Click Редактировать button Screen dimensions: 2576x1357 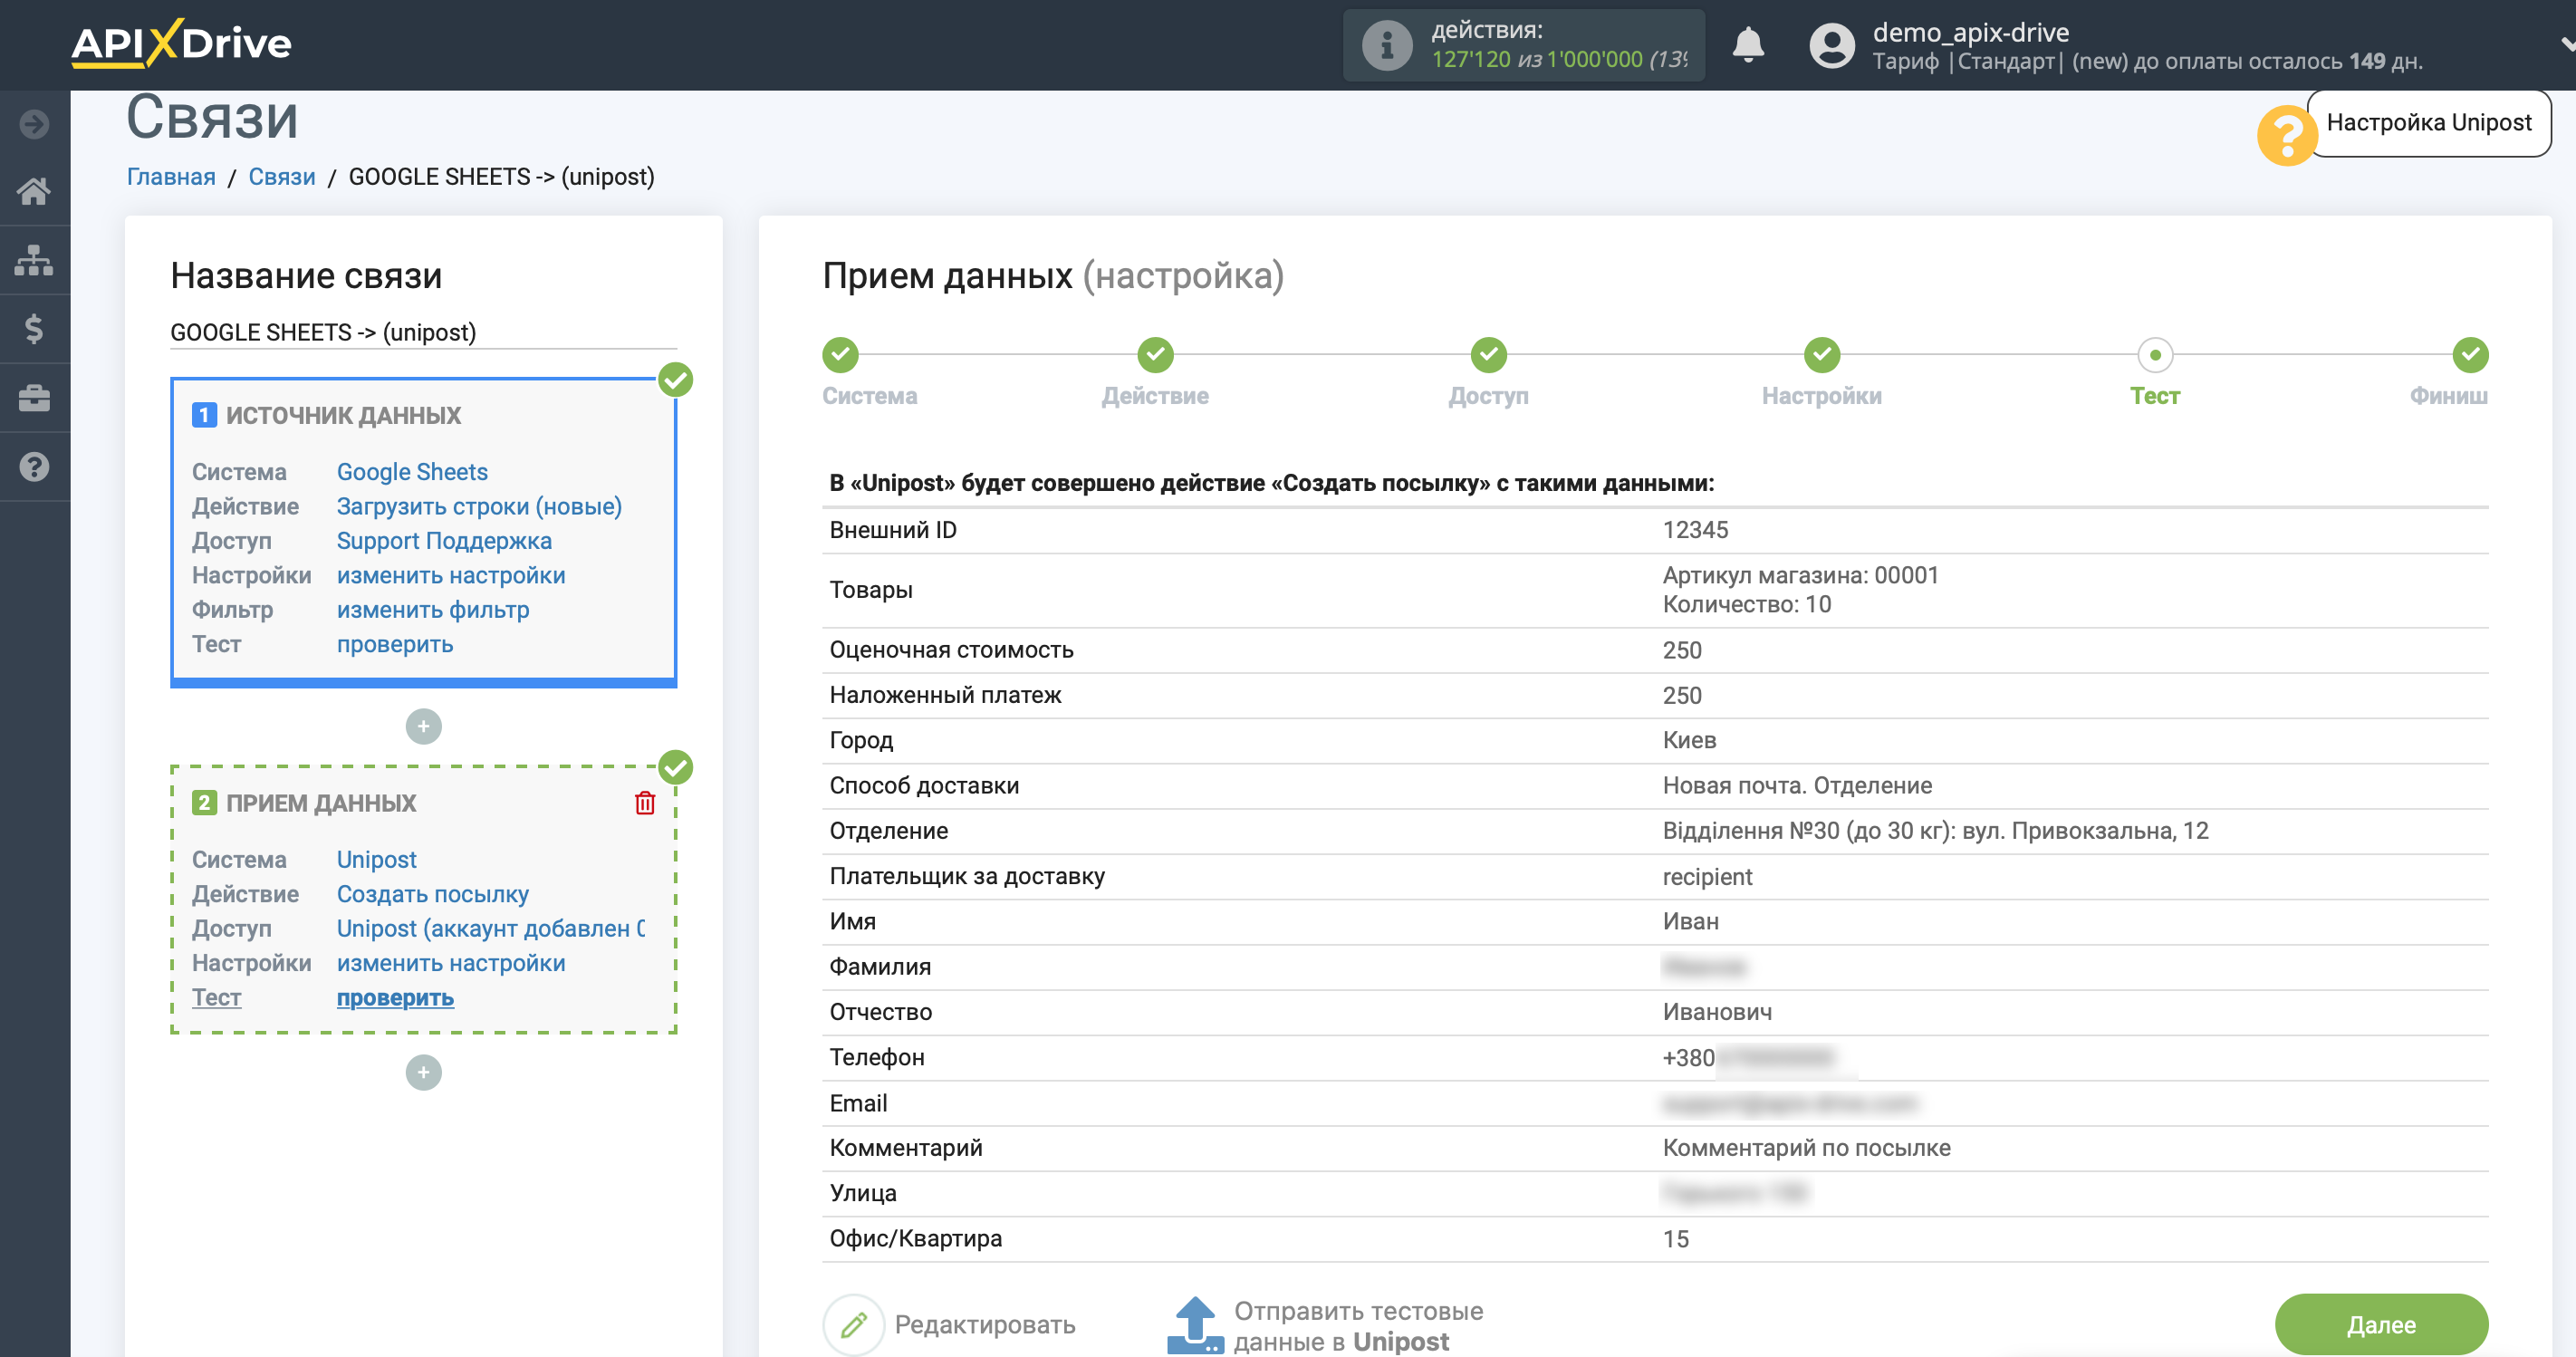tap(950, 1325)
